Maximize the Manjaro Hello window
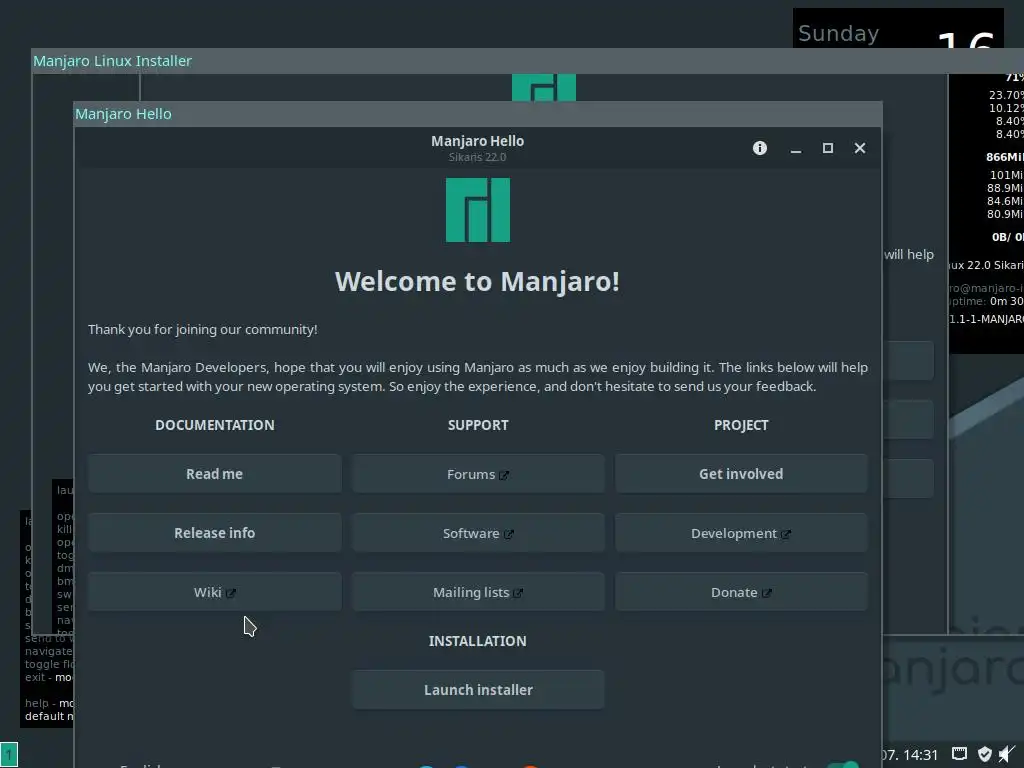 click(827, 148)
